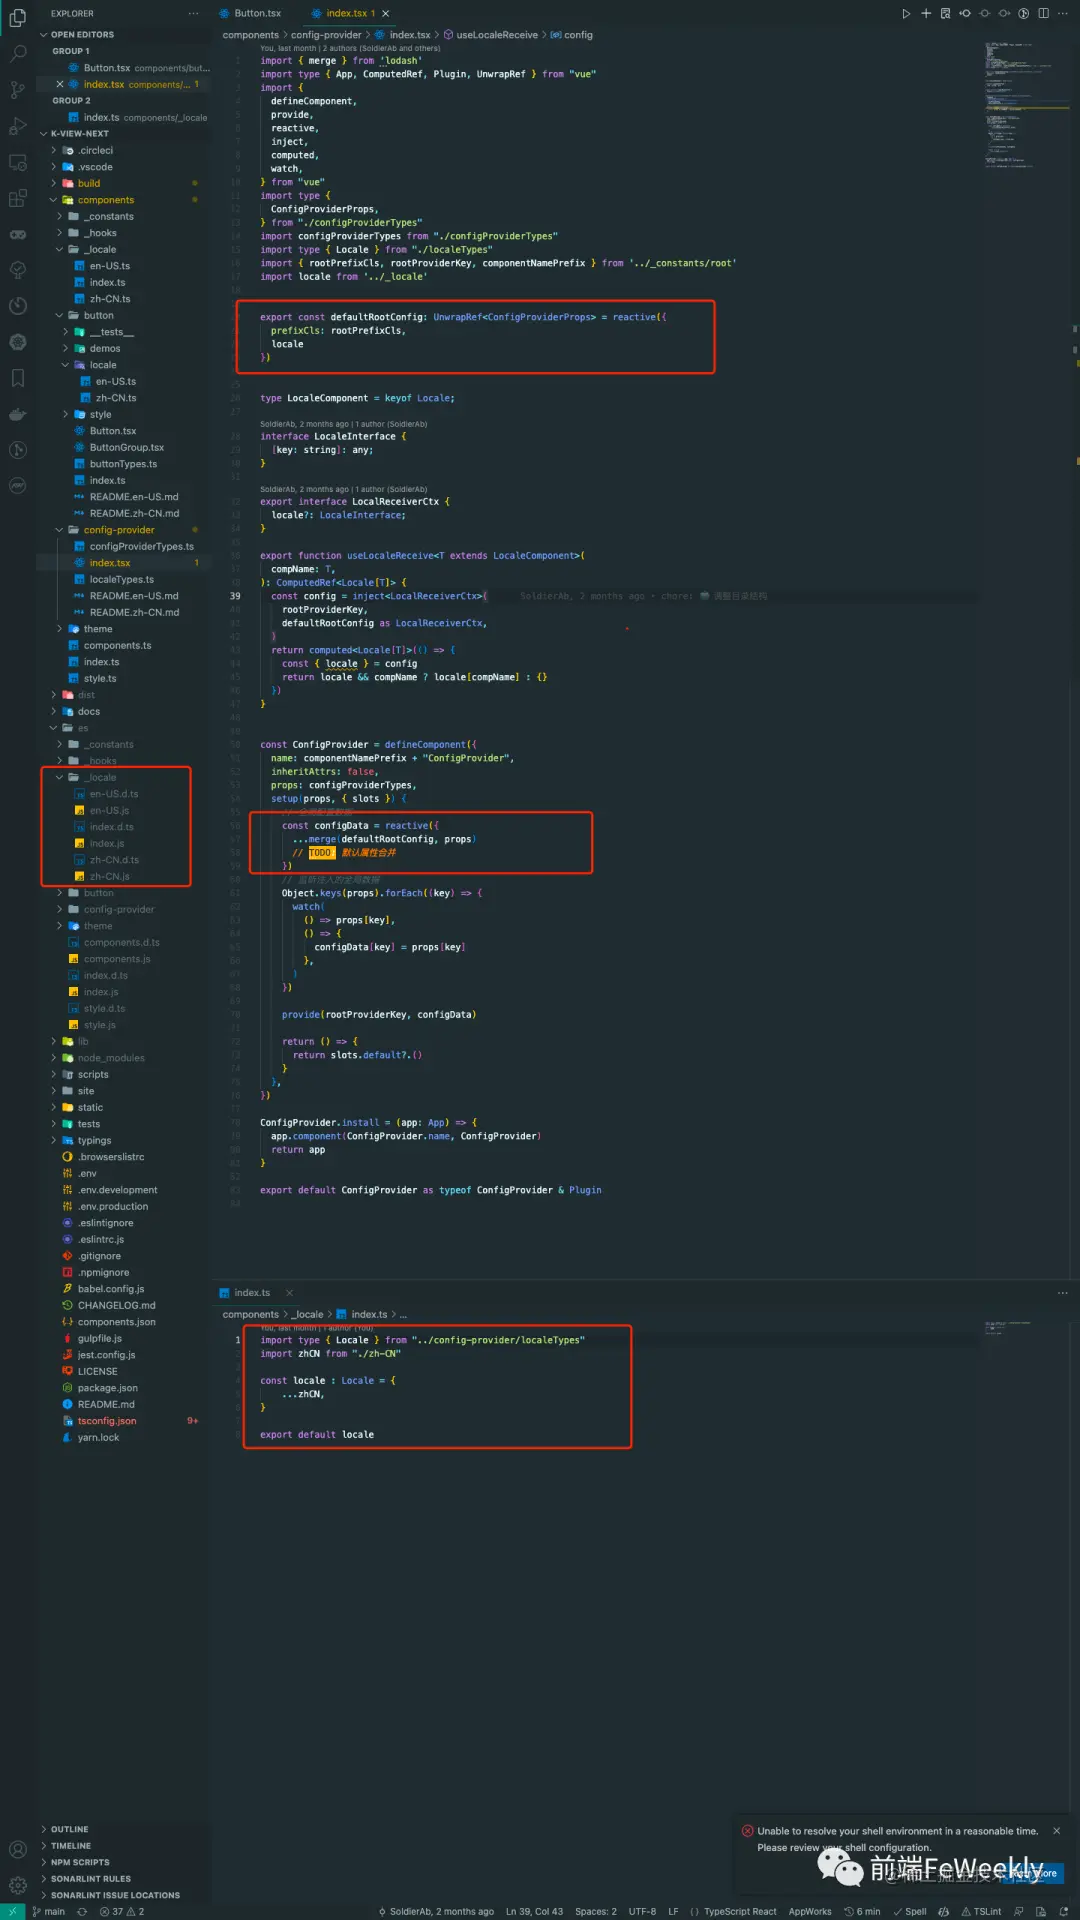Open the Manage gear in activity bar
1080x1920 pixels.
pos(17,1885)
